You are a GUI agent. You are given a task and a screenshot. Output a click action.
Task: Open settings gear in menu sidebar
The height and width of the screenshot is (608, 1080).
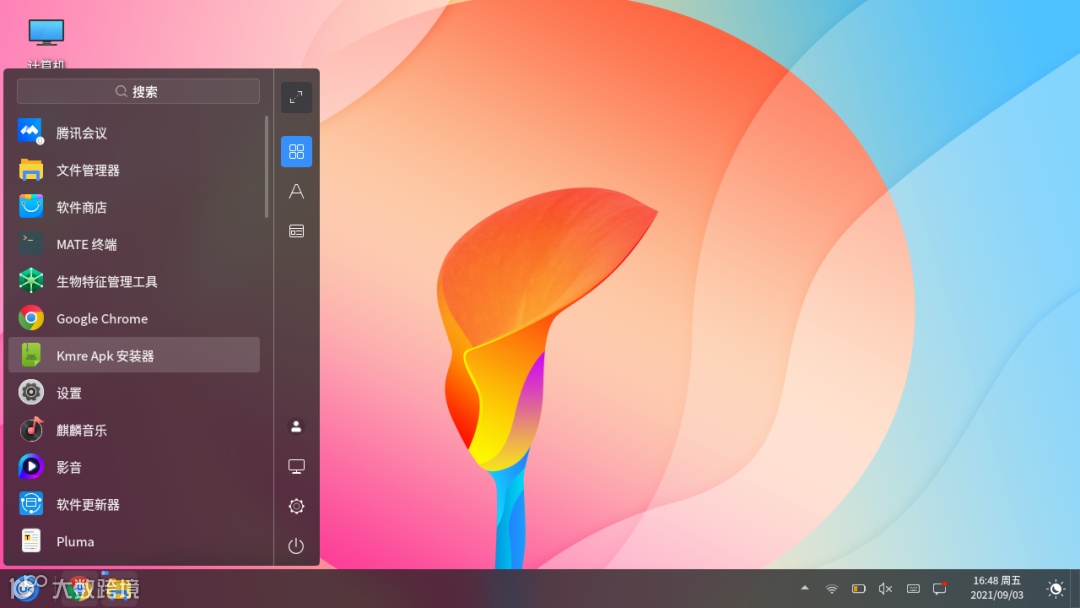coord(296,506)
